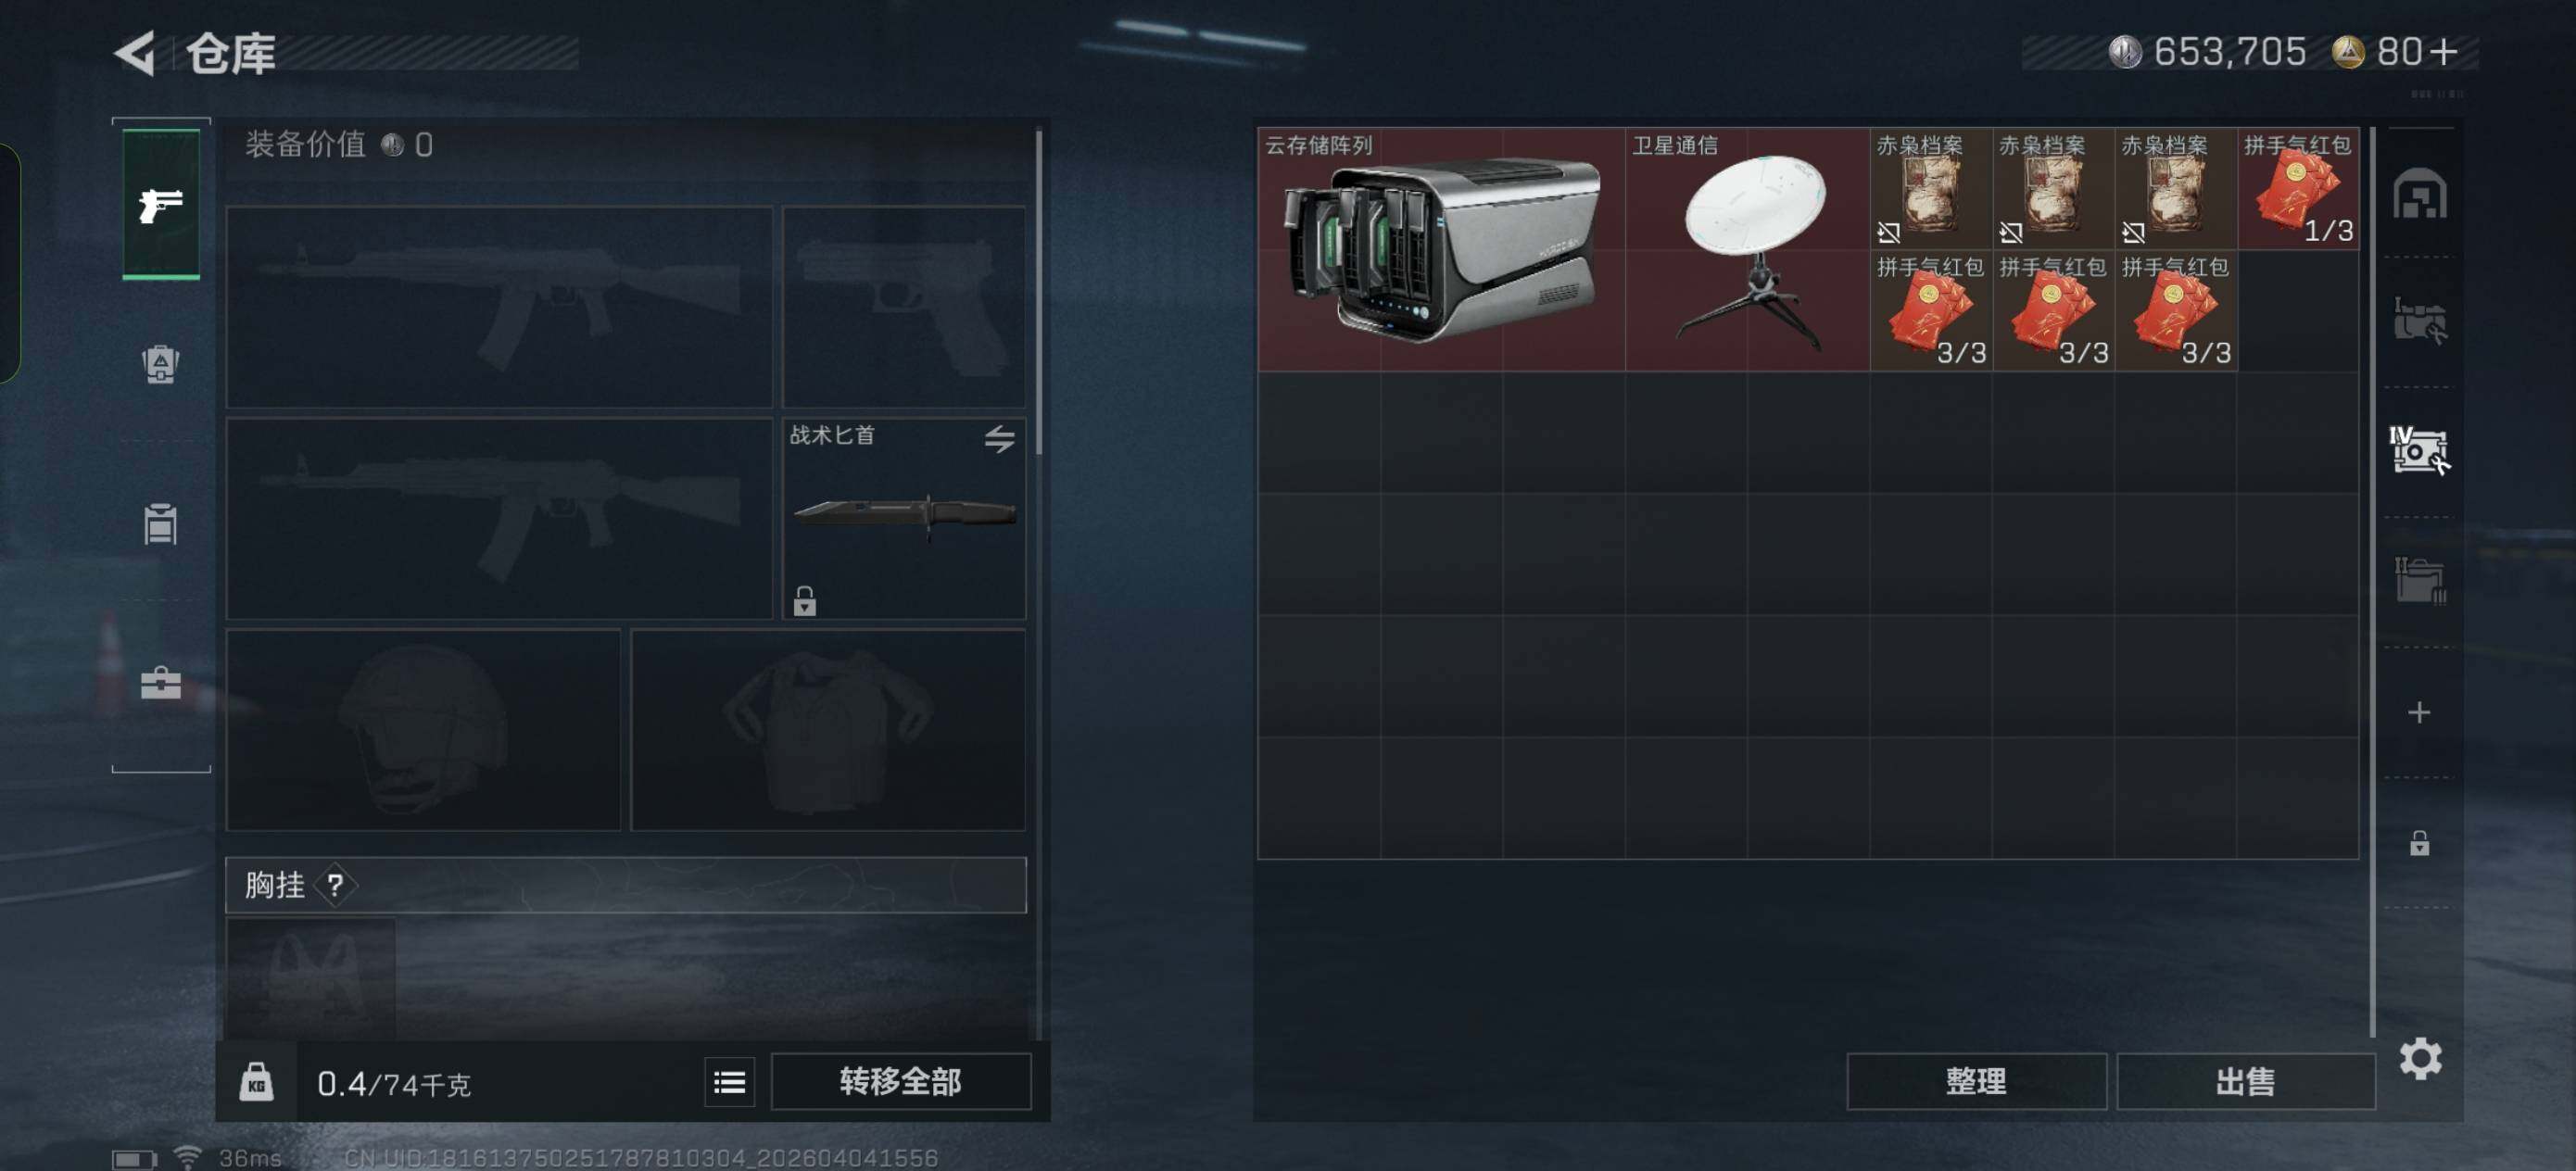This screenshot has width=2576, height=1171.
Task: Open the safe box briefcase sidebar icon
Action: click(x=161, y=683)
